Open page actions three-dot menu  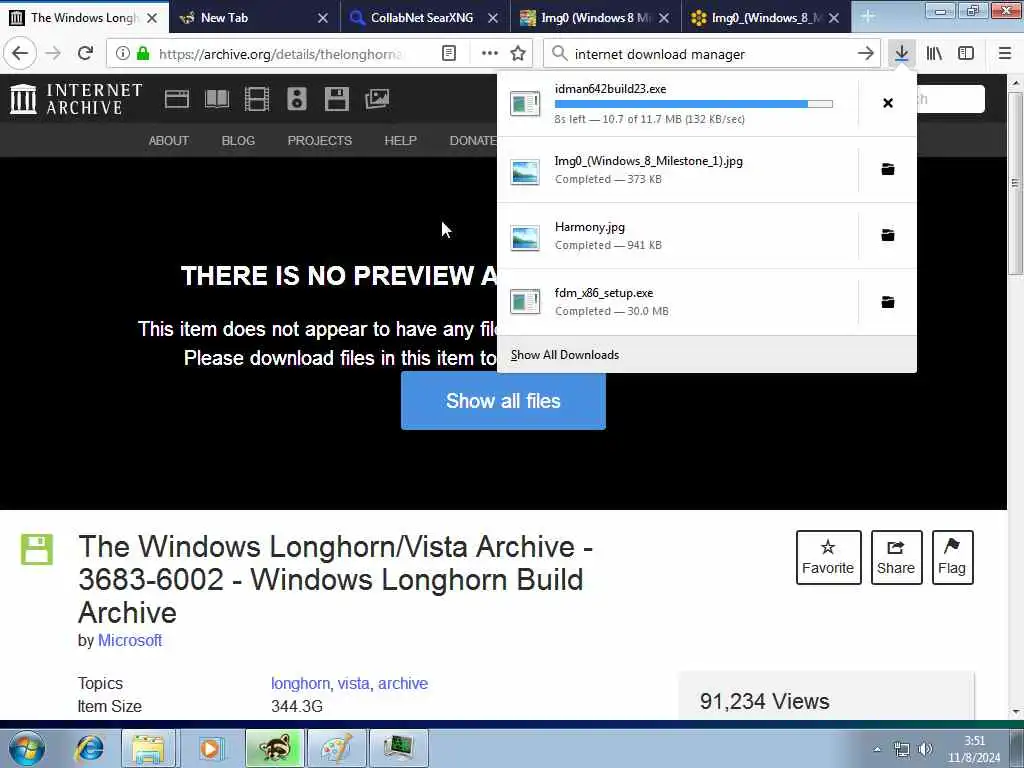click(489, 54)
